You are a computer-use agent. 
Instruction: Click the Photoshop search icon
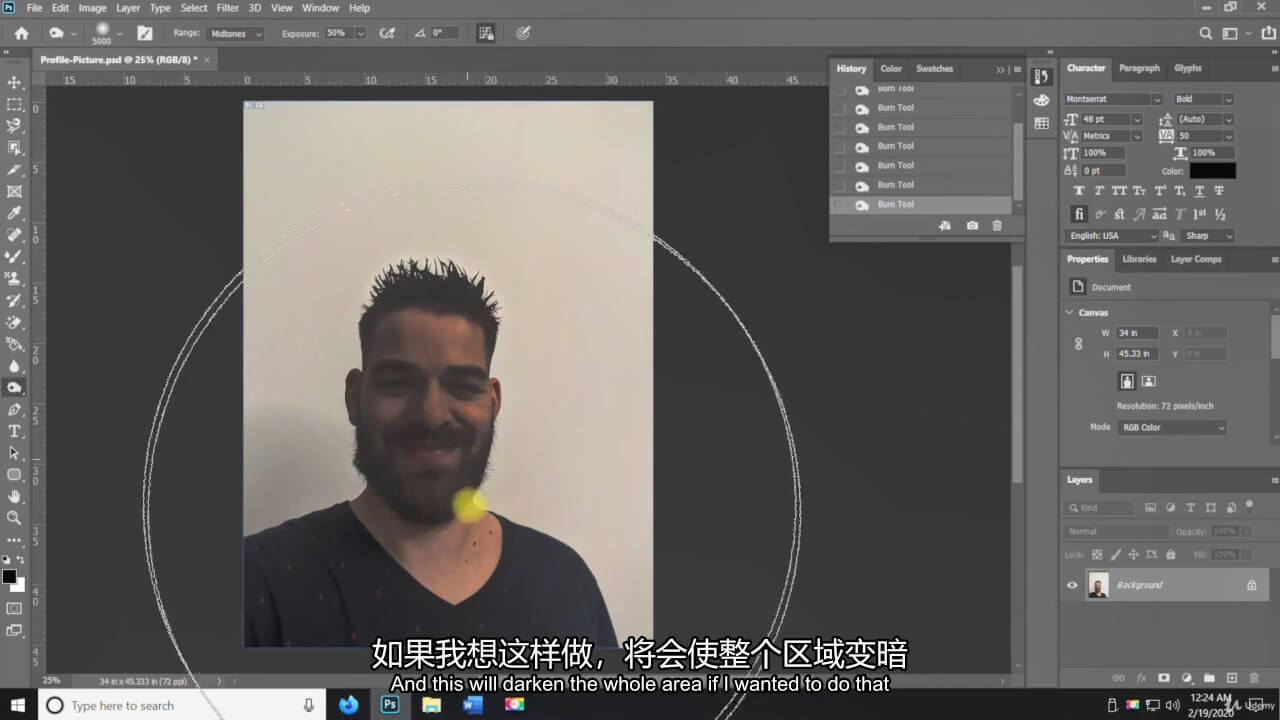click(1206, 33)
